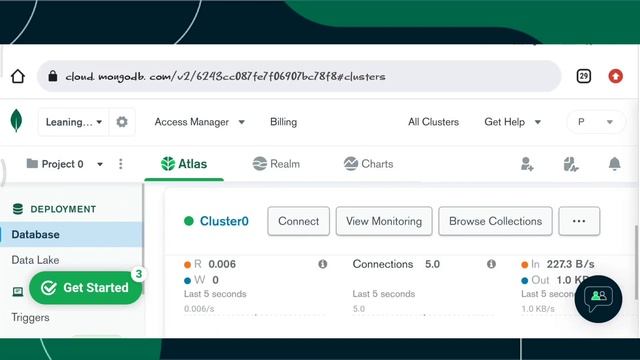Open the Leaning organization dropdown

click(73, 122)
